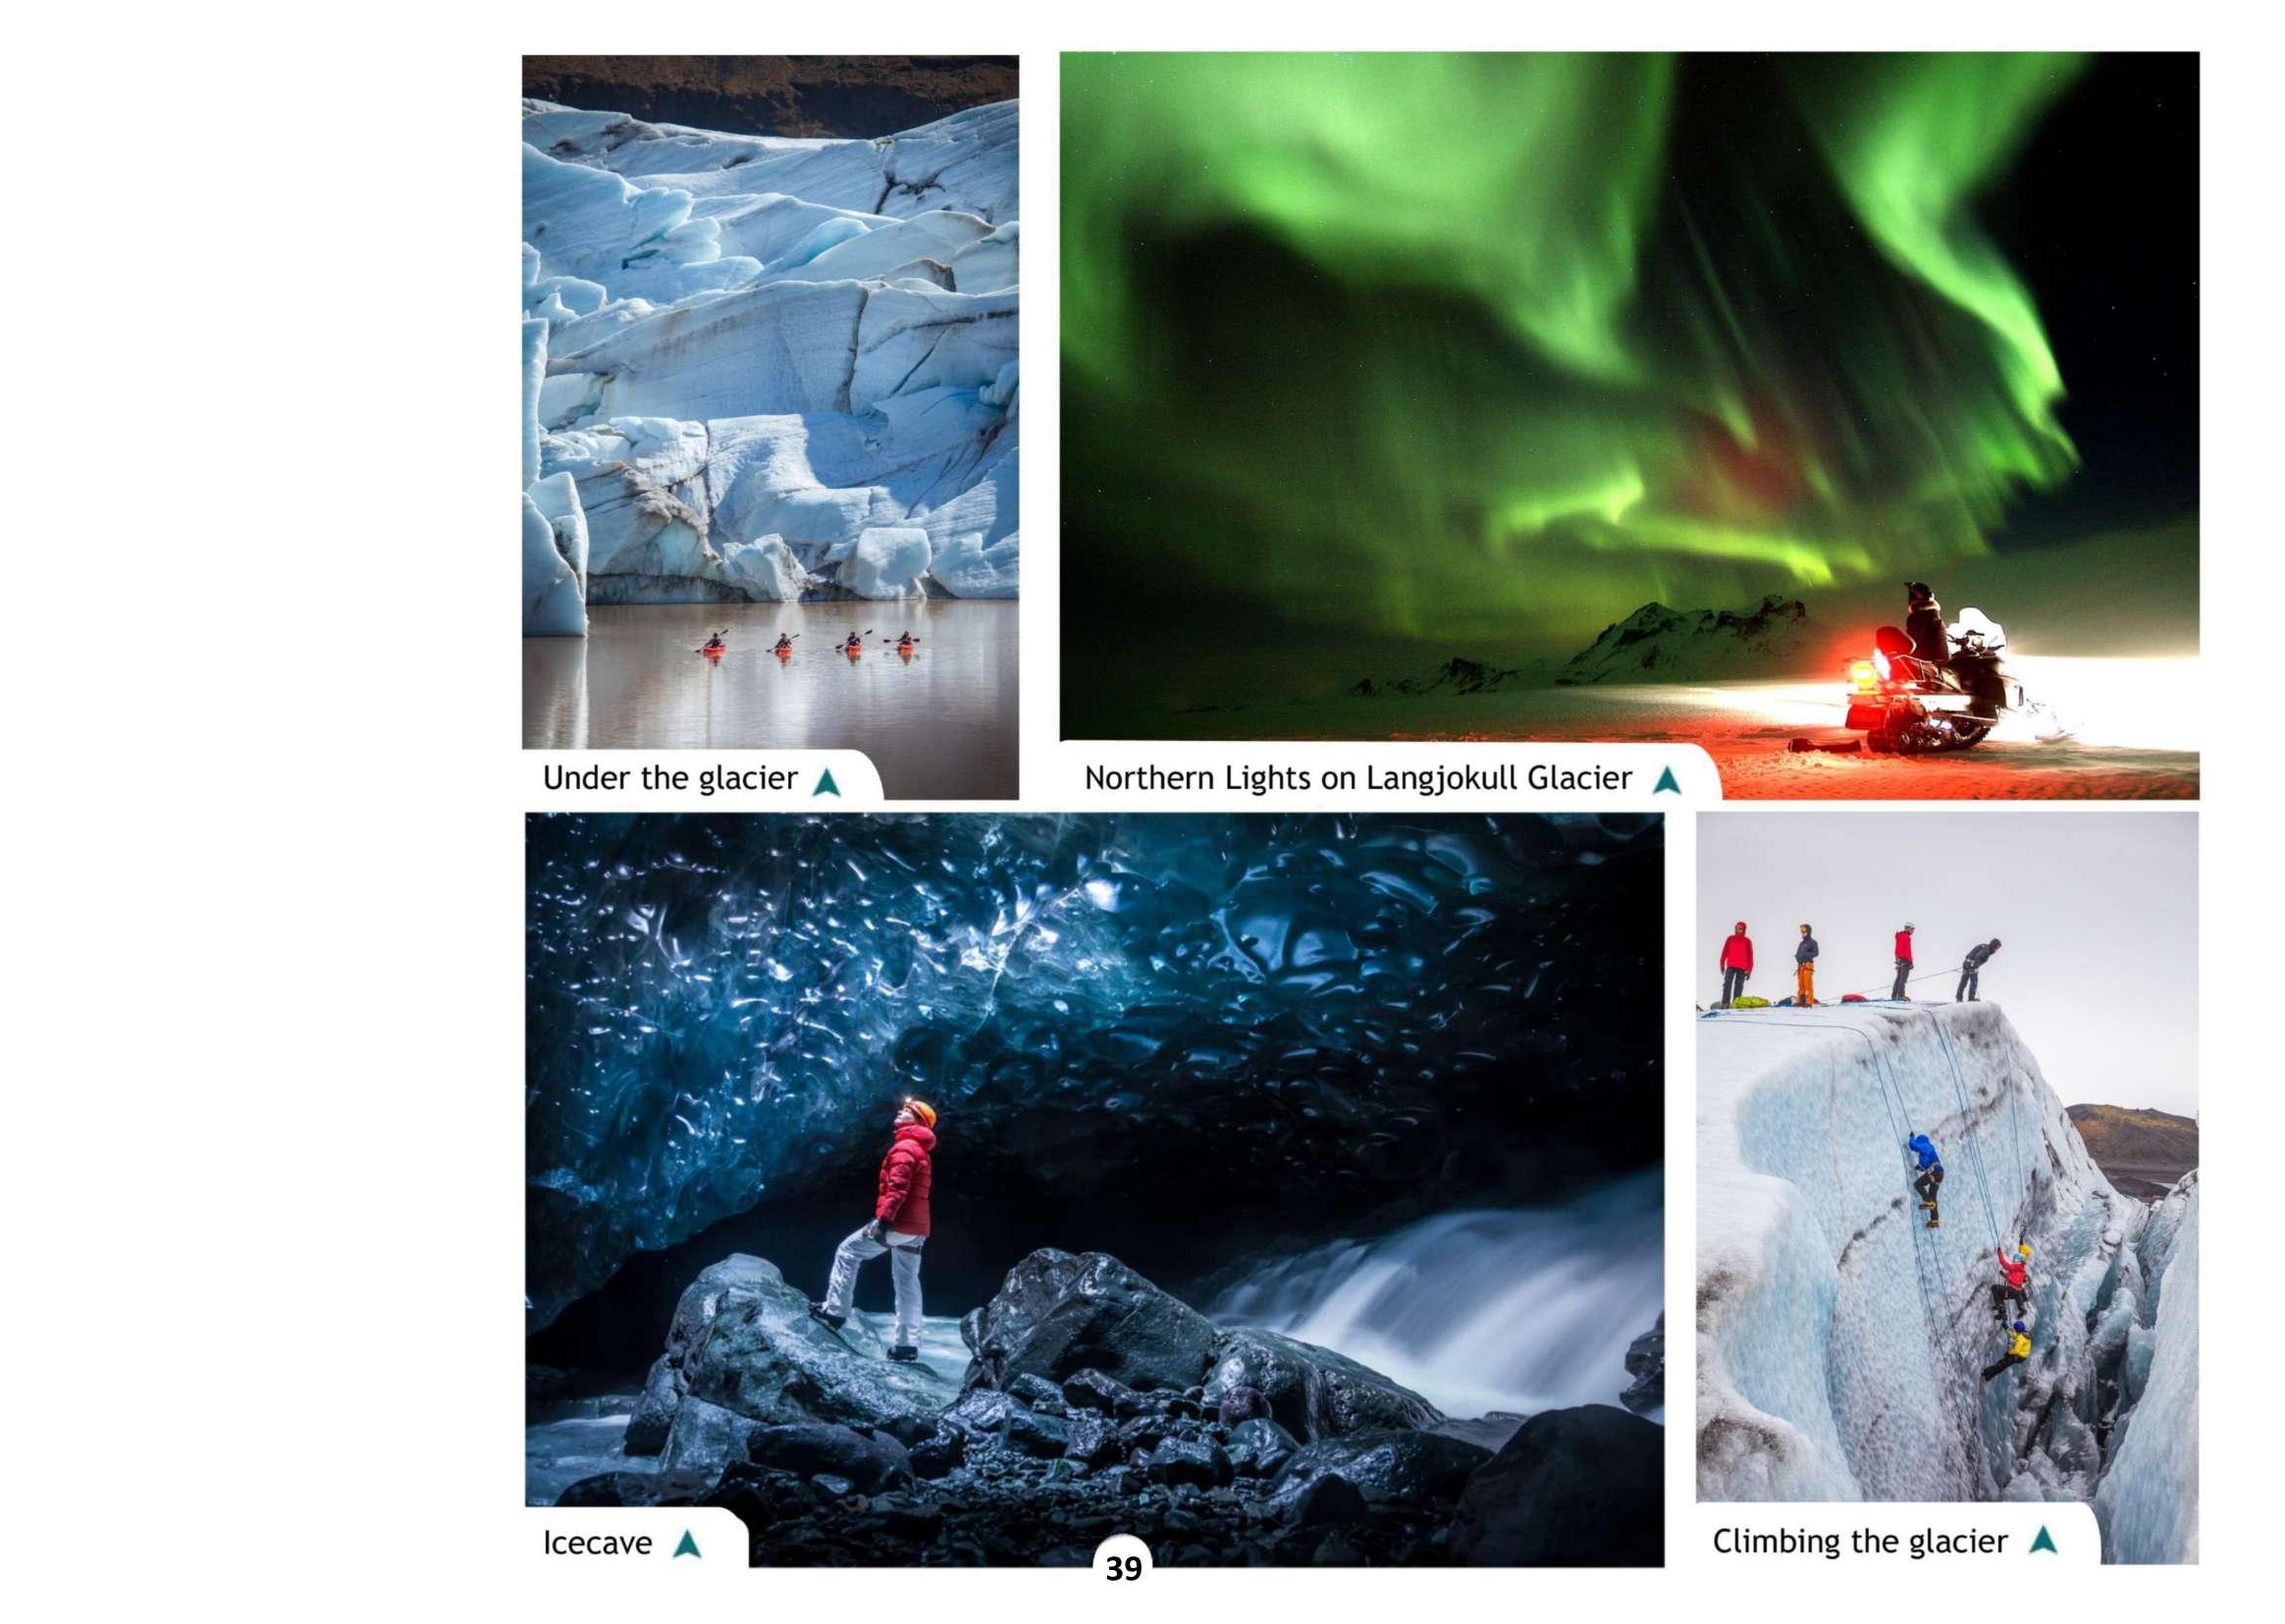Click the row of red kayaks
Viewport: 2285px width, 1624px height.
[809, 643]
